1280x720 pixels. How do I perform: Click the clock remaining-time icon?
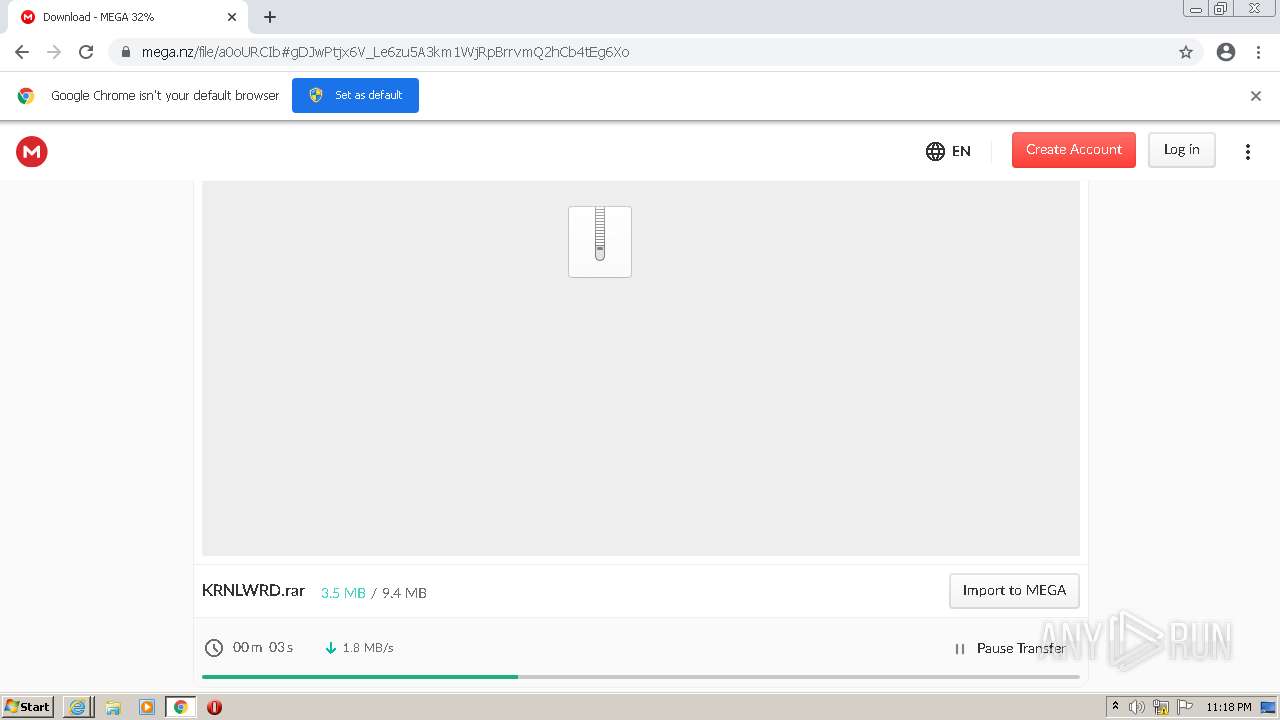coord(214,648)
